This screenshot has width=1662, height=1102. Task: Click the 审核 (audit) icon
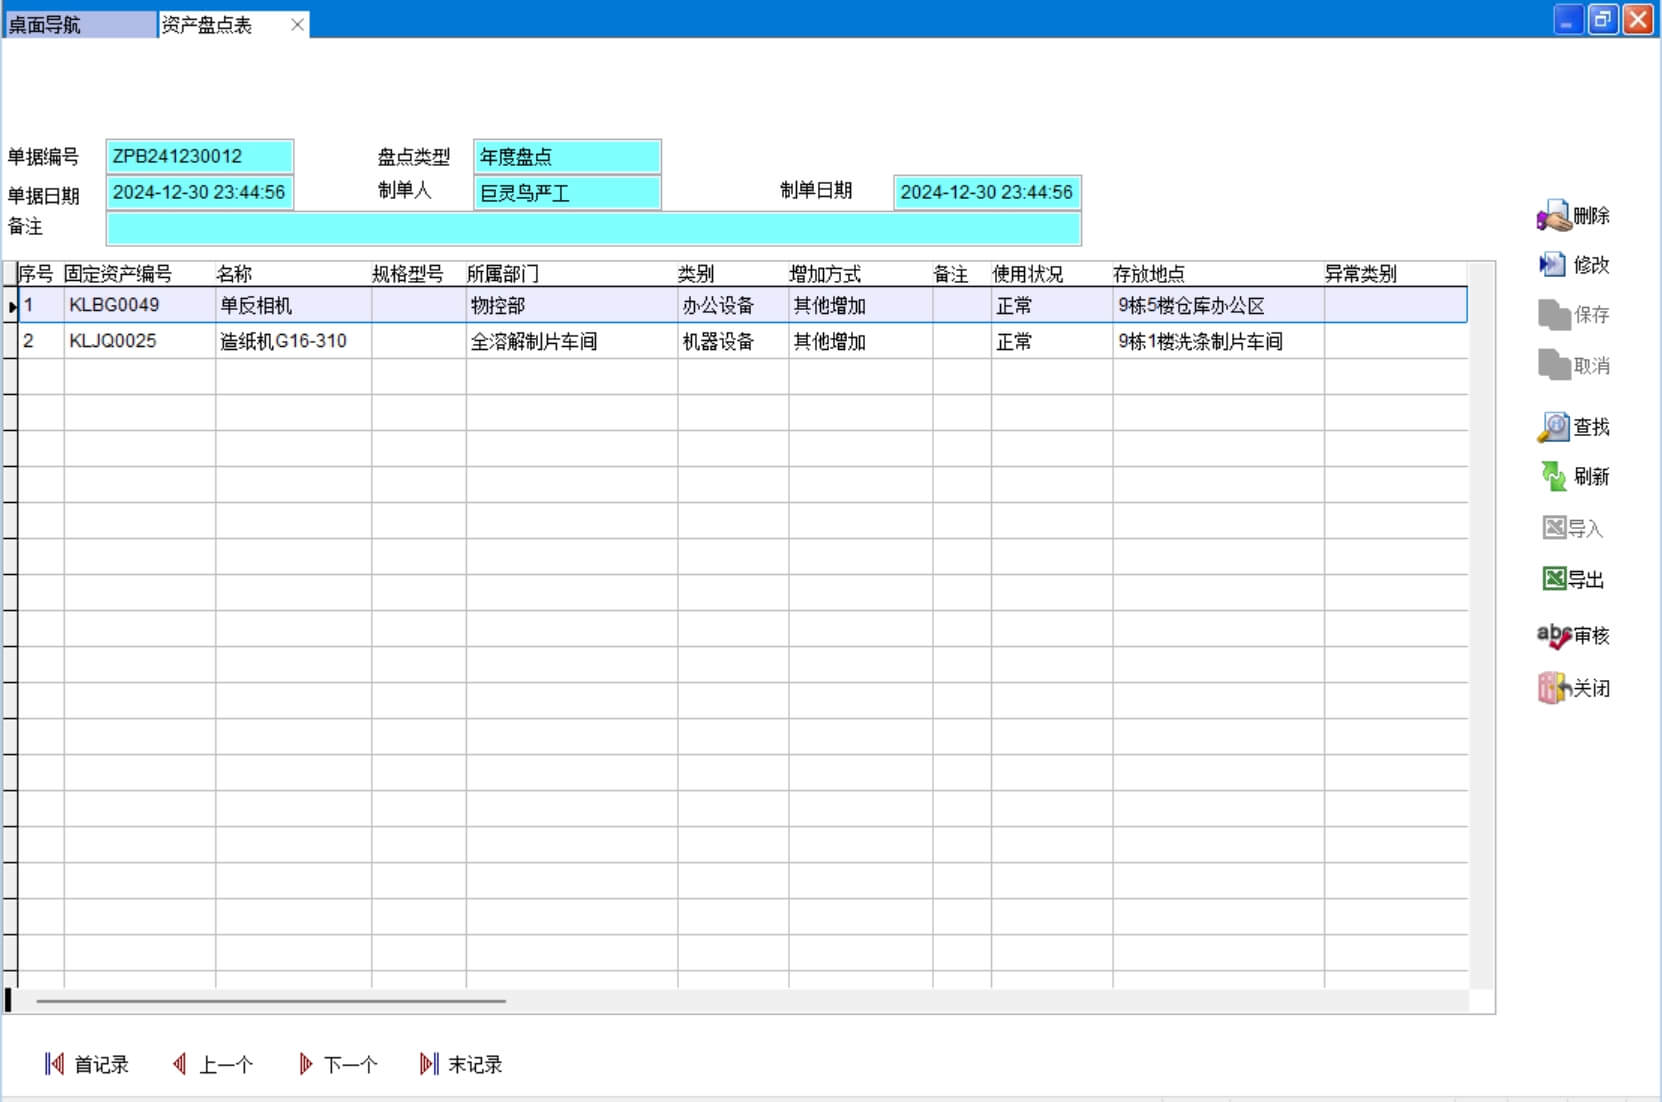1554,636
